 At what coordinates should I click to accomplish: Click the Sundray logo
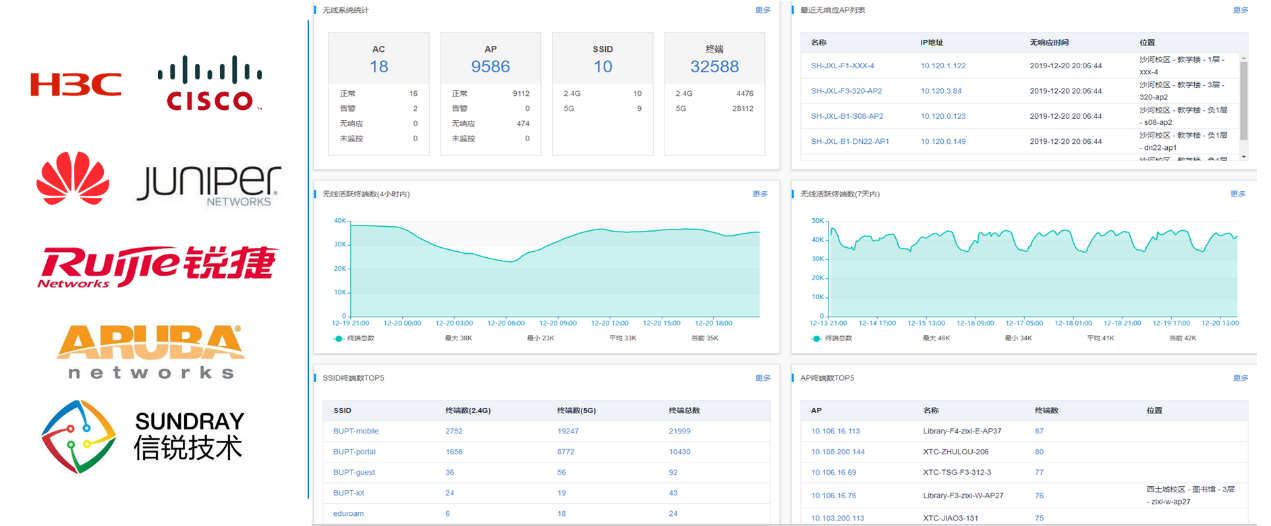144,436
